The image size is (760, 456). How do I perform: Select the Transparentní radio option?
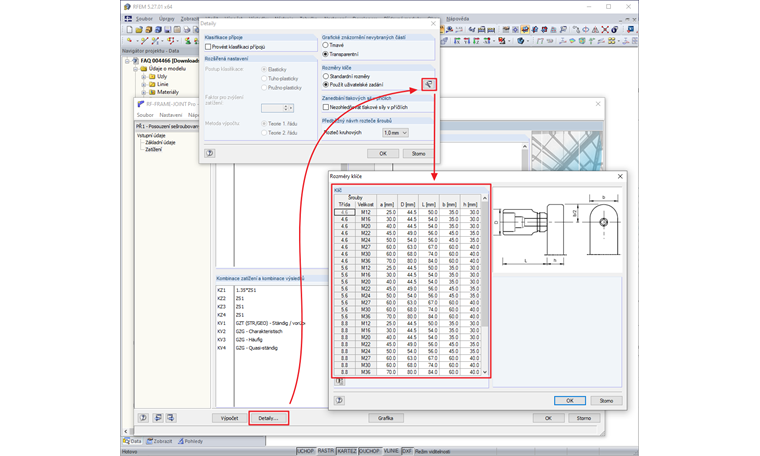tap(326, 54)
